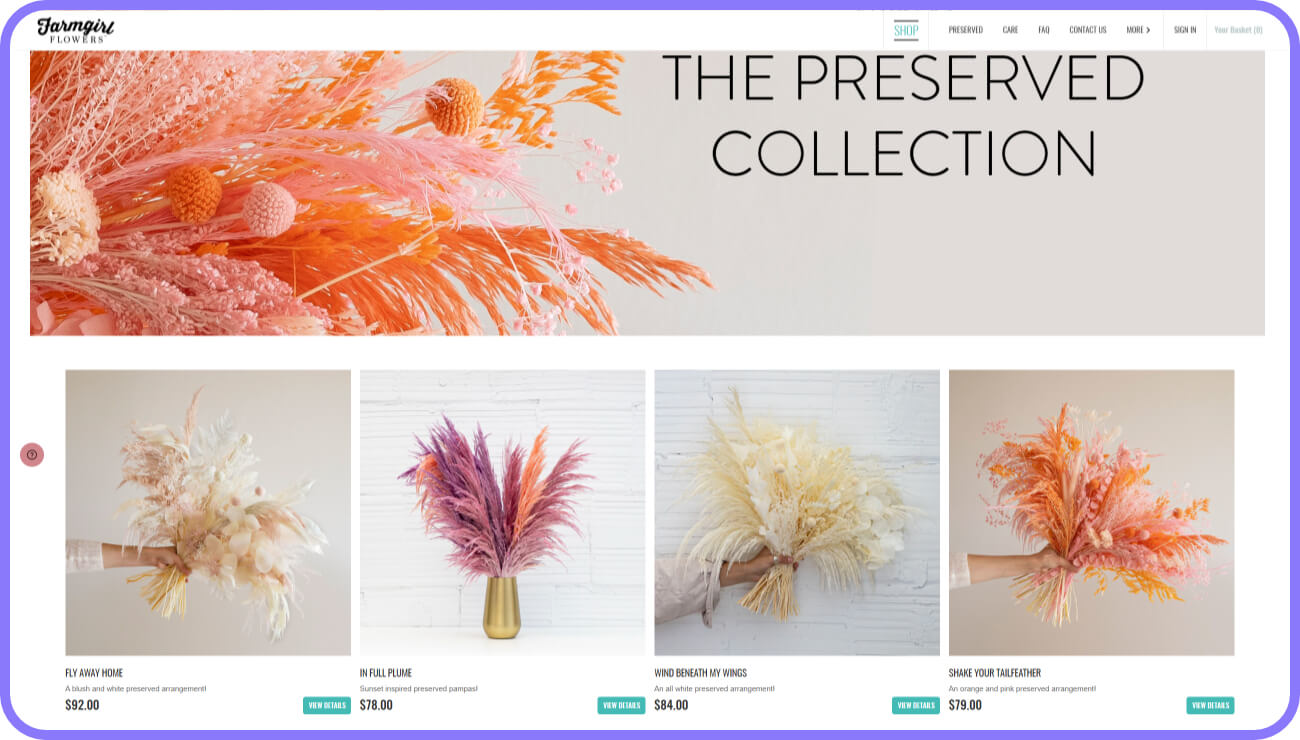Open the In Full Plume pampas photo
1300x740 pixels.
[x=503, y=513]
